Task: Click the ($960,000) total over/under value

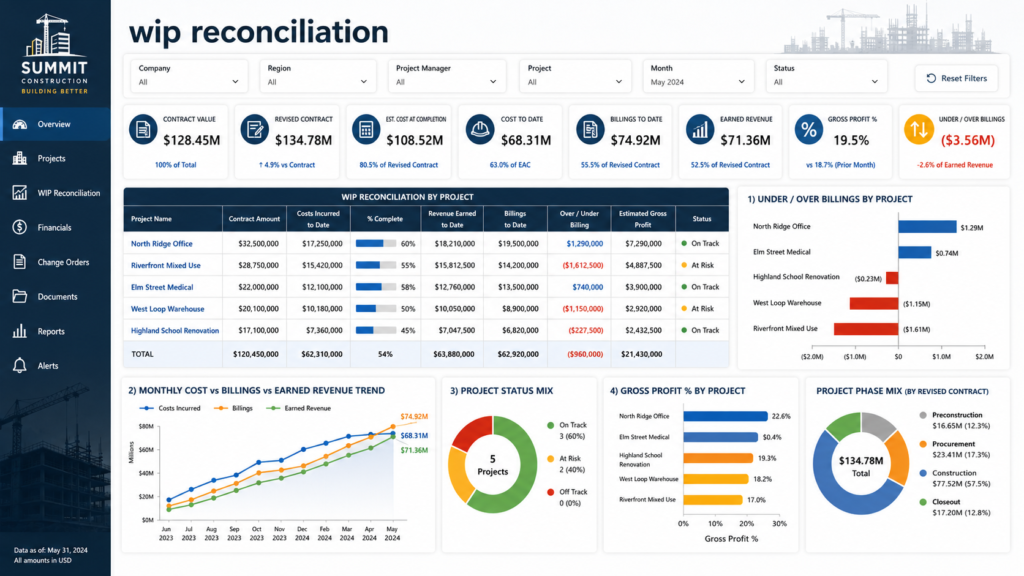Action: (x=585, y=354)
